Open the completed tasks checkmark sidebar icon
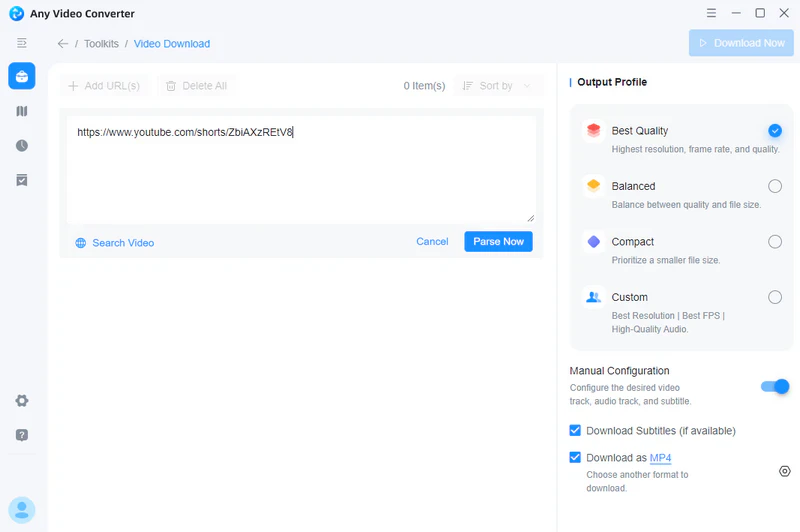 click(x=21, y=180)
